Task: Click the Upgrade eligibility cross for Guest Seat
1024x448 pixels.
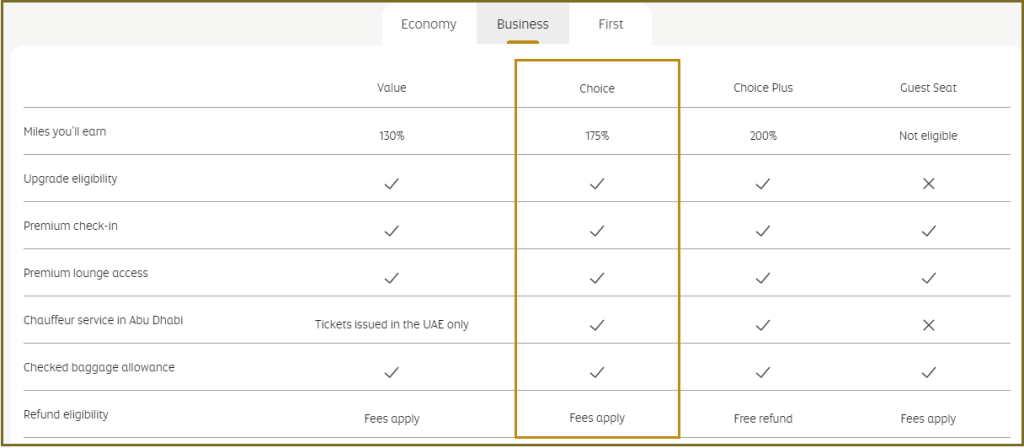Action: pyautogui.click(x=928, y=184)
